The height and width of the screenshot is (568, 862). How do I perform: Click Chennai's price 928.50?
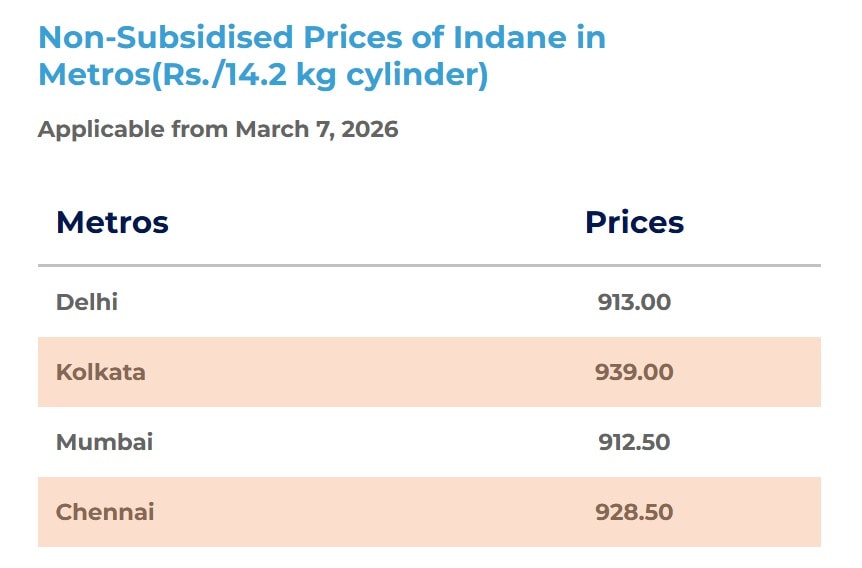tap(634, 513)
